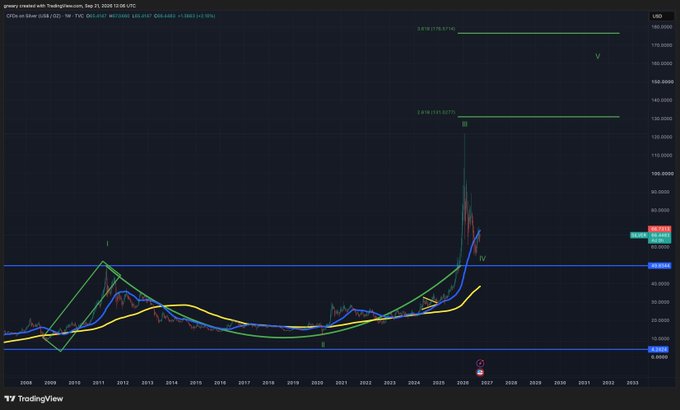The image size is (680, 410).
Task: Select the wave I label
Action: (x=108, y=244)
